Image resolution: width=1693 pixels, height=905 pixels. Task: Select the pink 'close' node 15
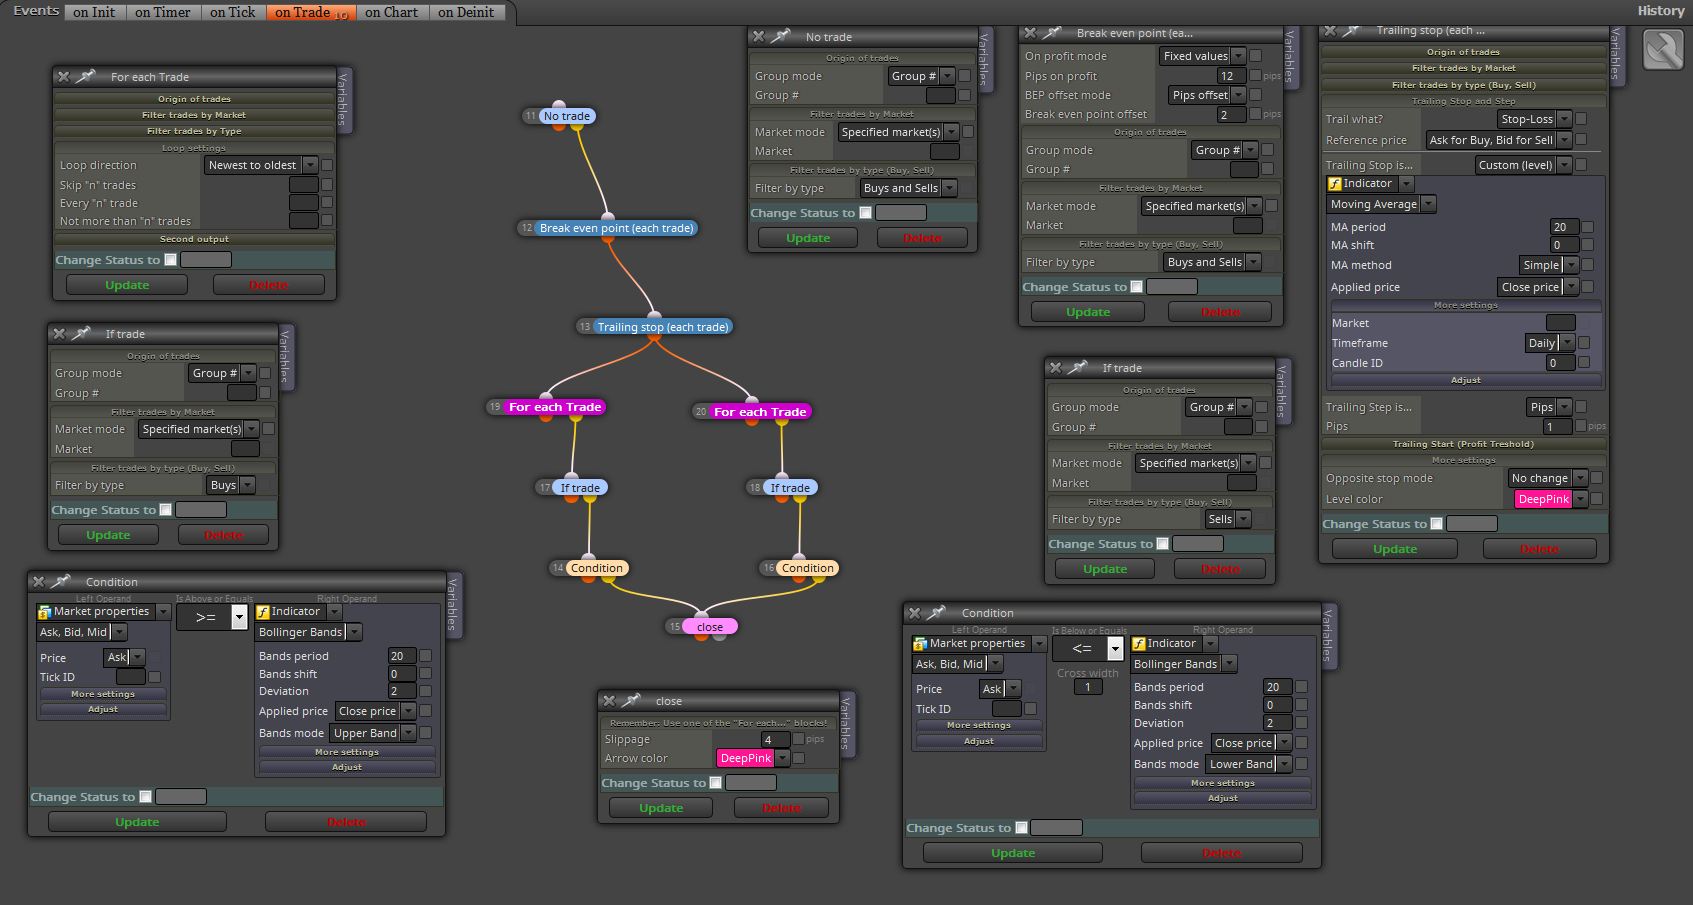coord(710,627)
